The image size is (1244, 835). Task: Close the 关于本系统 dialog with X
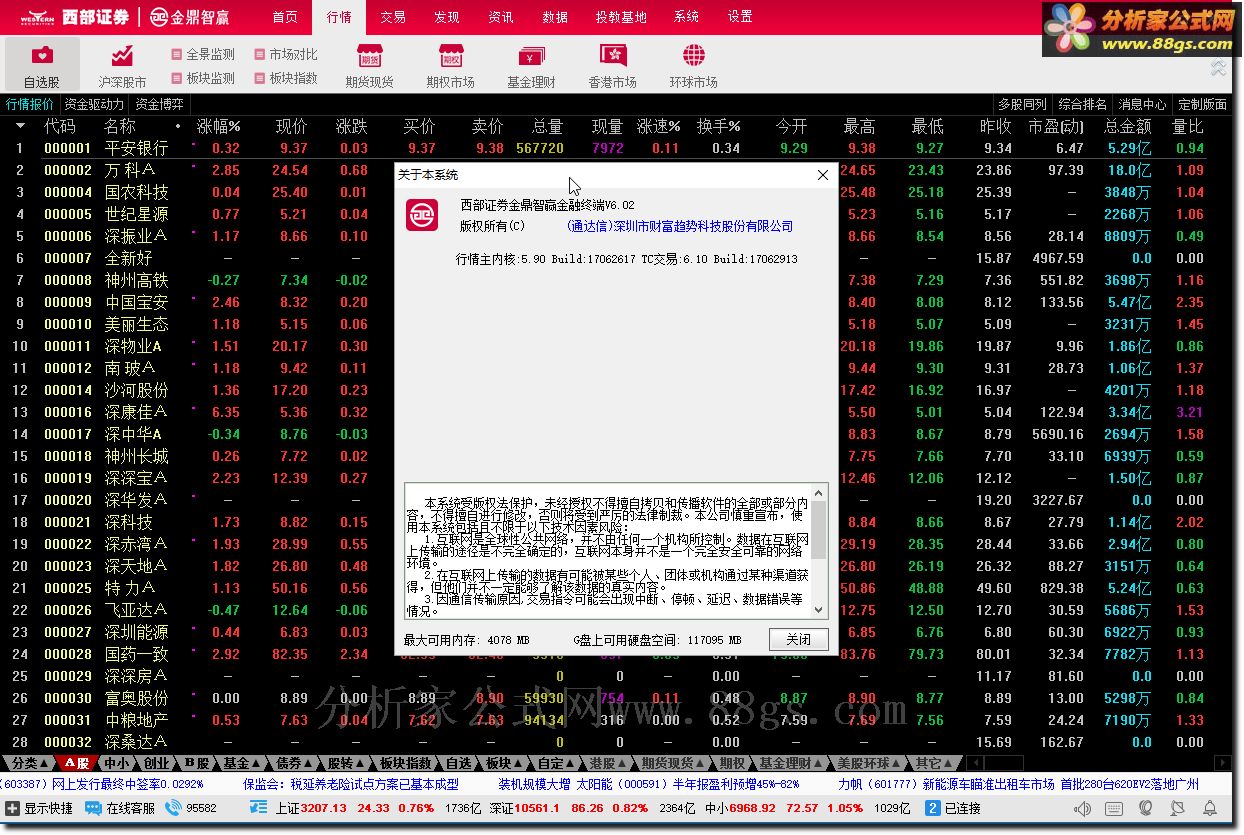tap(823, 175)
